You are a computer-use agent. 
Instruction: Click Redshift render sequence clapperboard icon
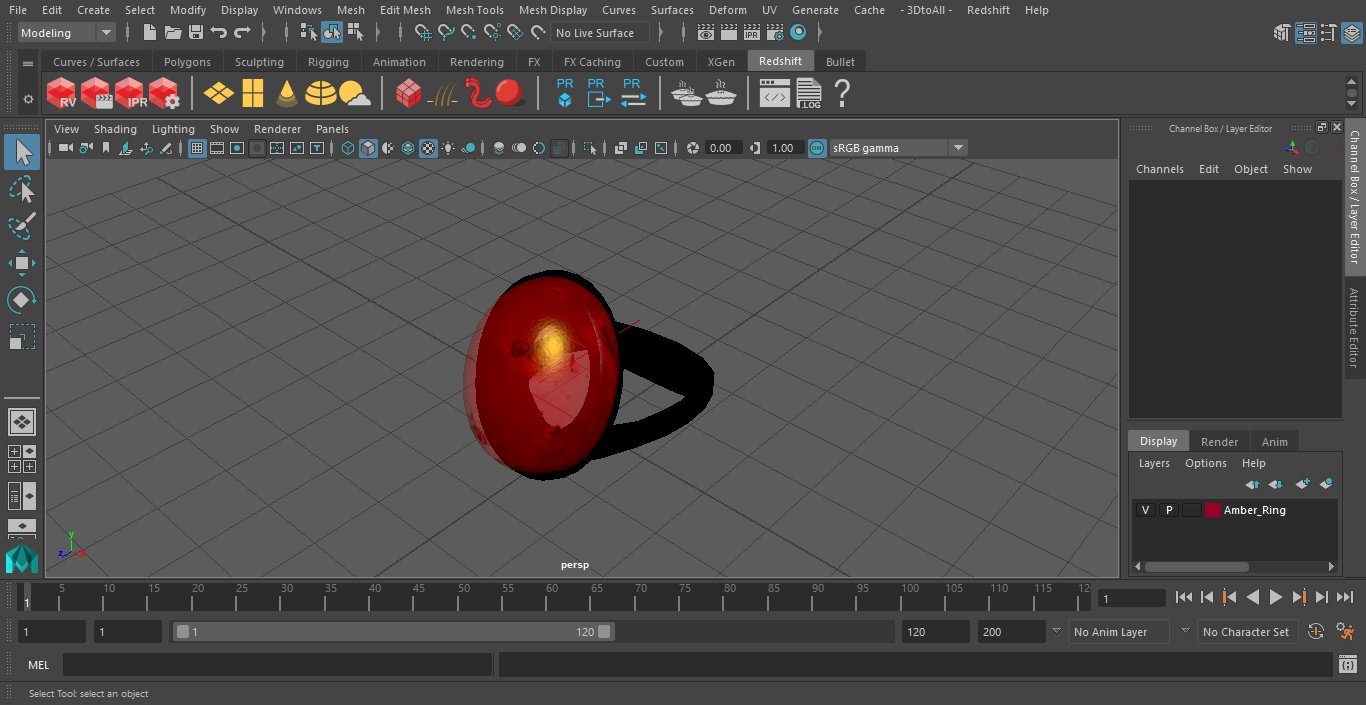pyautogui.click(x=96, y=93)
